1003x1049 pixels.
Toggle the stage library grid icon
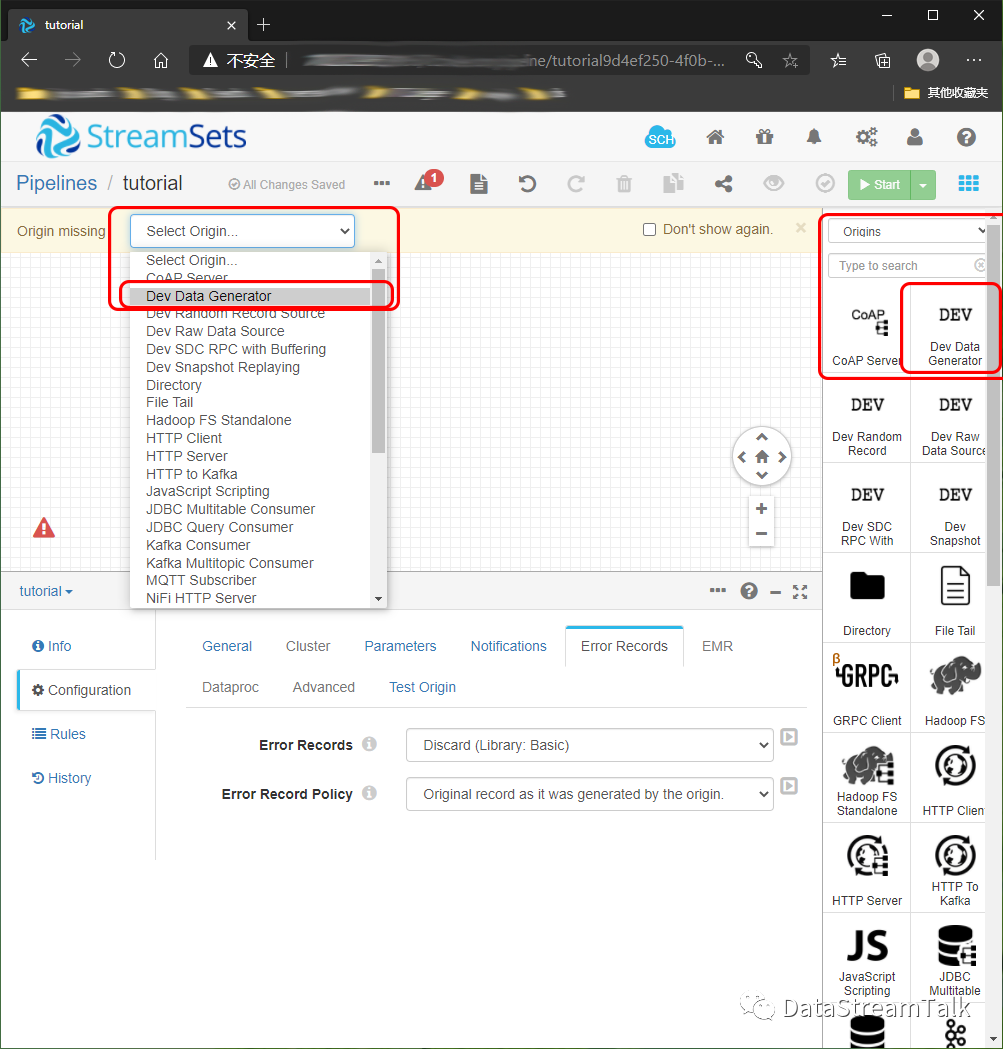[x=968, y=183]
